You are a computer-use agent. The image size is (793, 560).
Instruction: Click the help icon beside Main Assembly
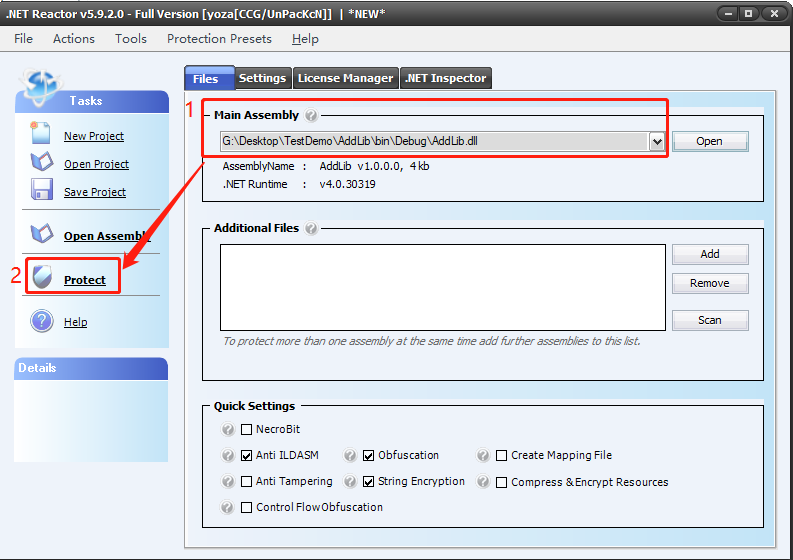[312, 115]
